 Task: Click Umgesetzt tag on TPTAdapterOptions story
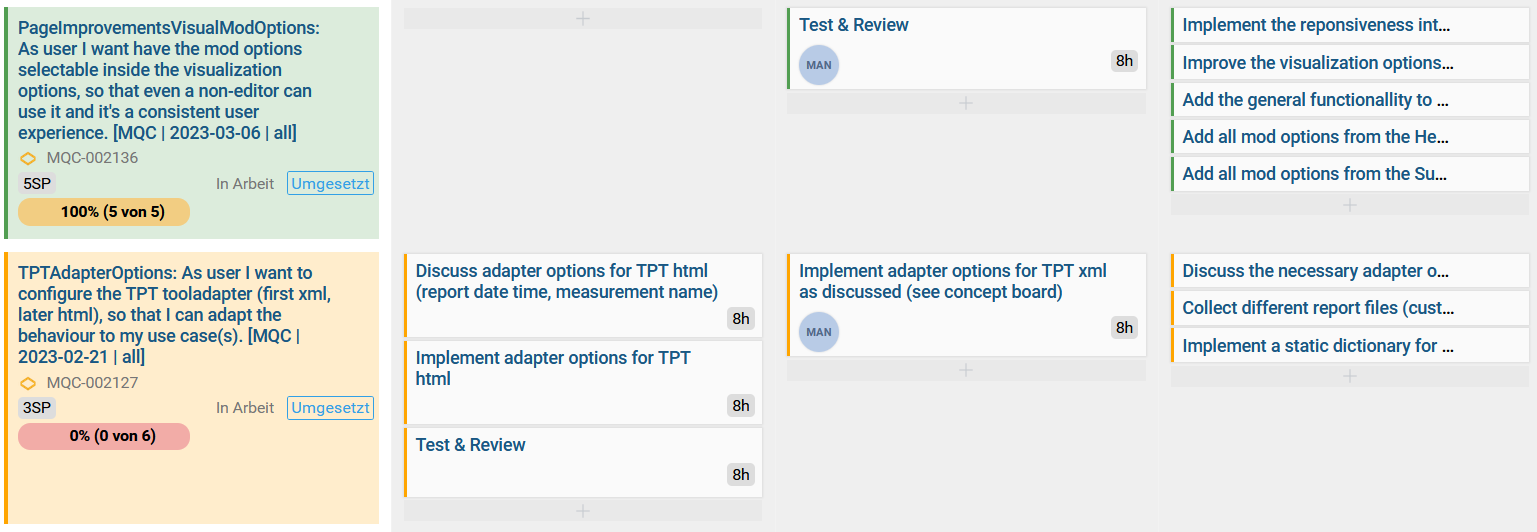coord(331,408)
